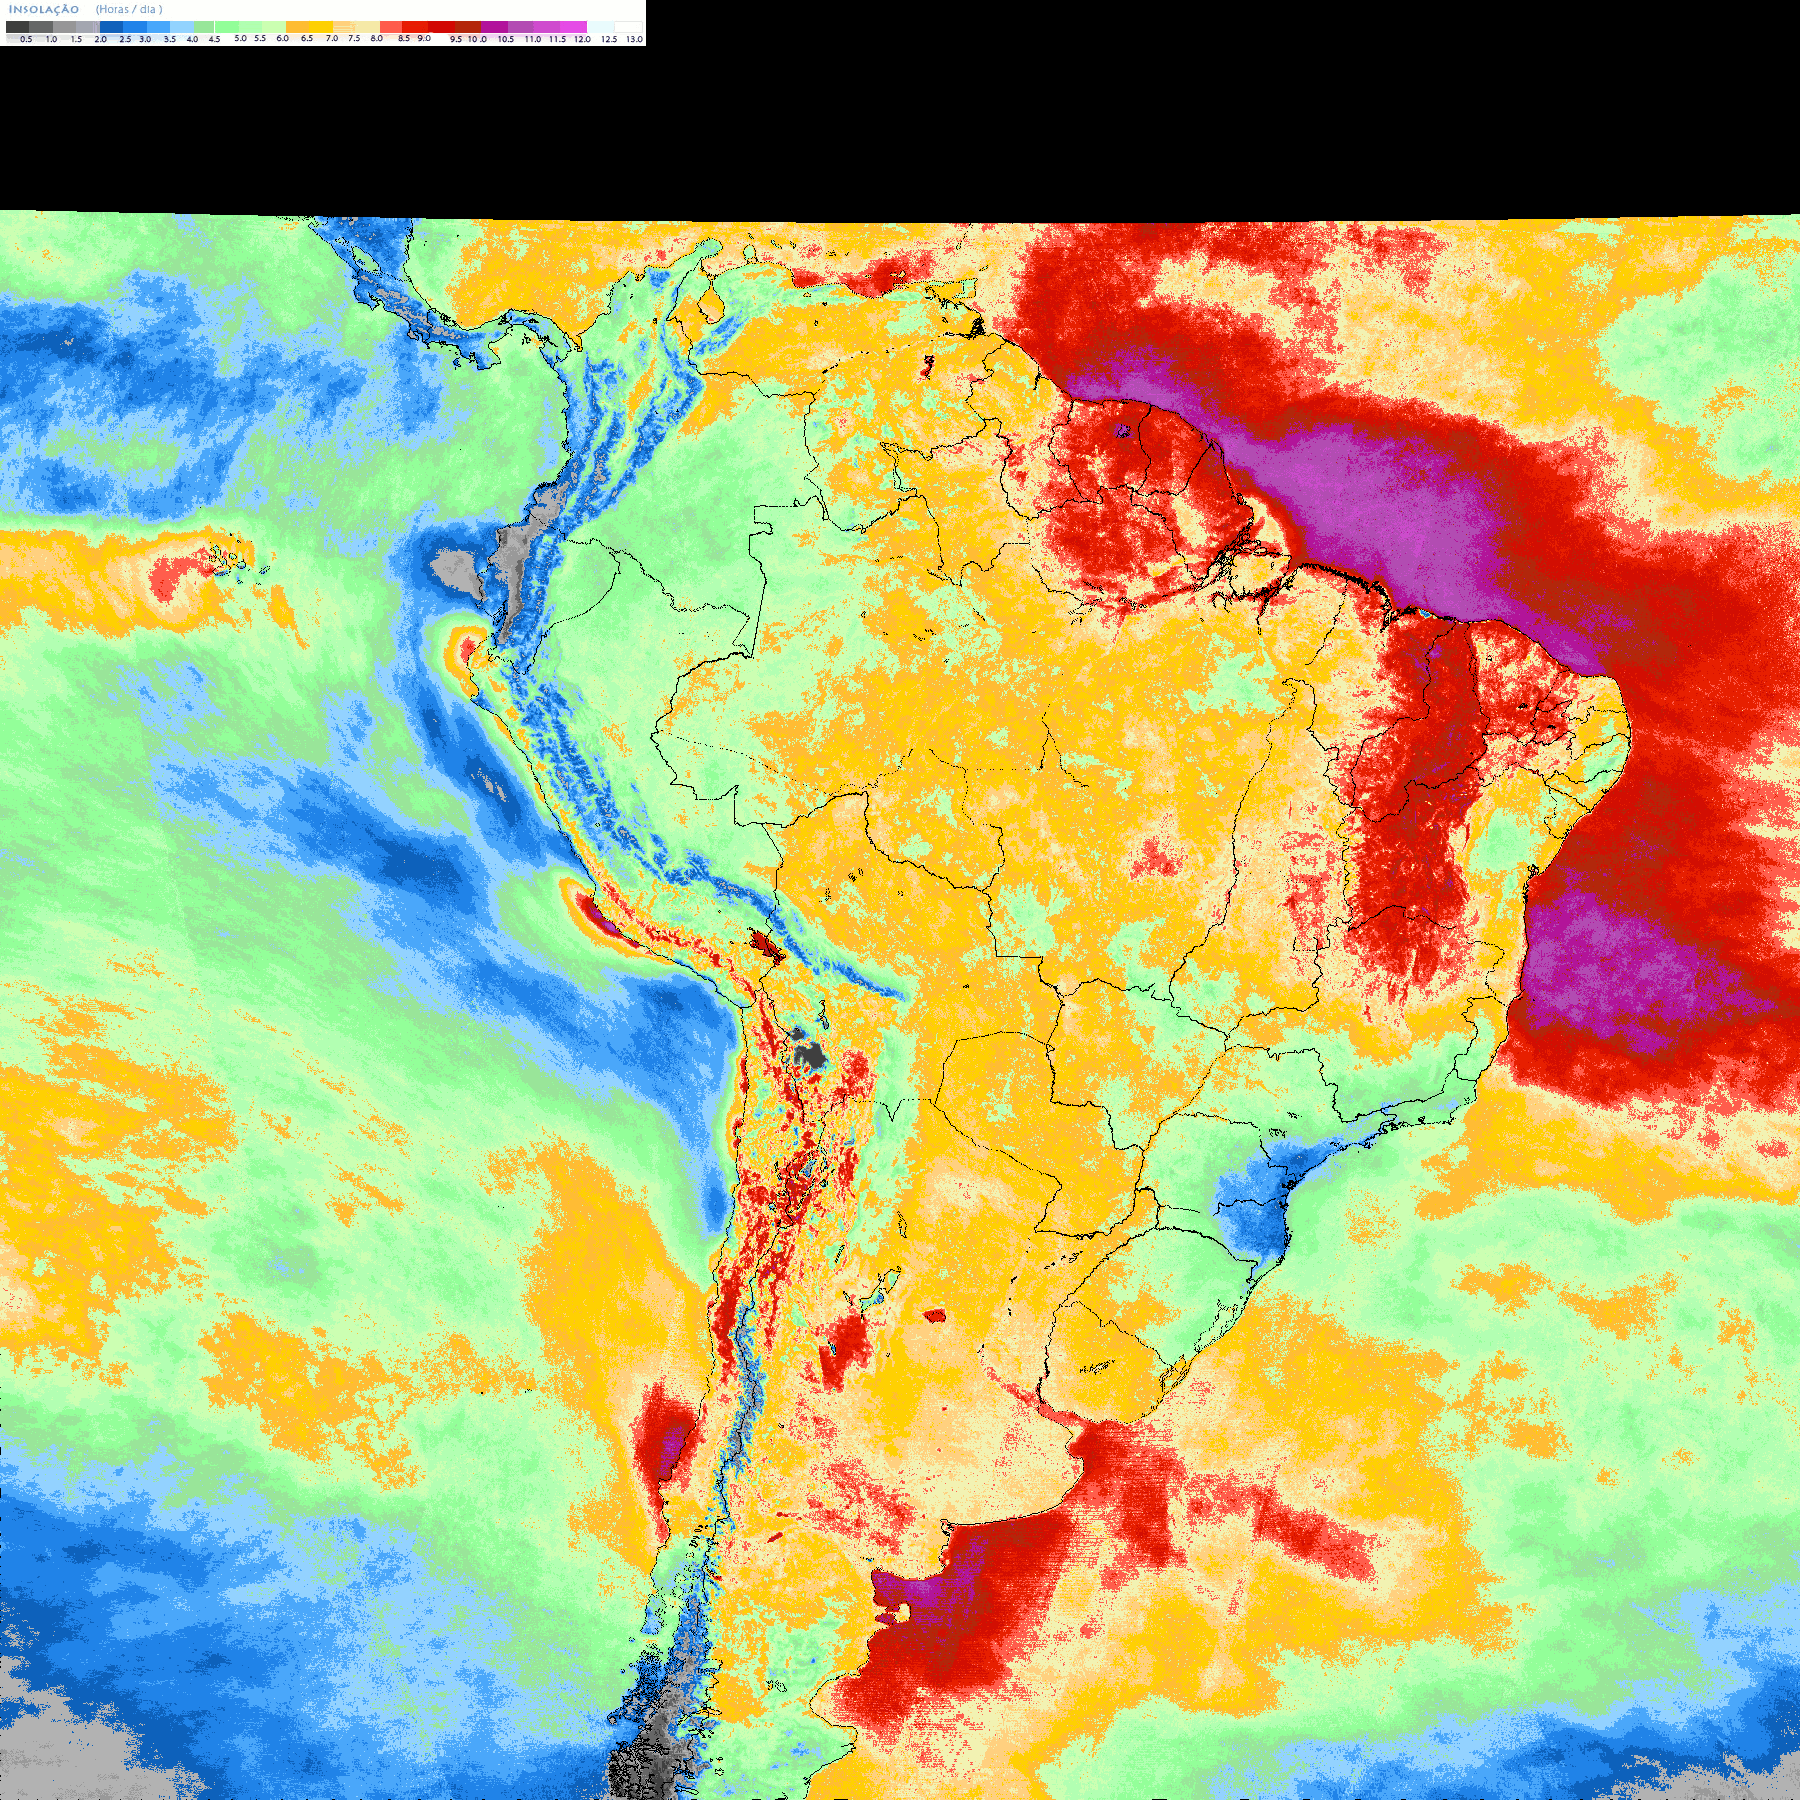Select the 12.0 legend value label
This screenshot has width=1800, height=1800.
(582, 39)
